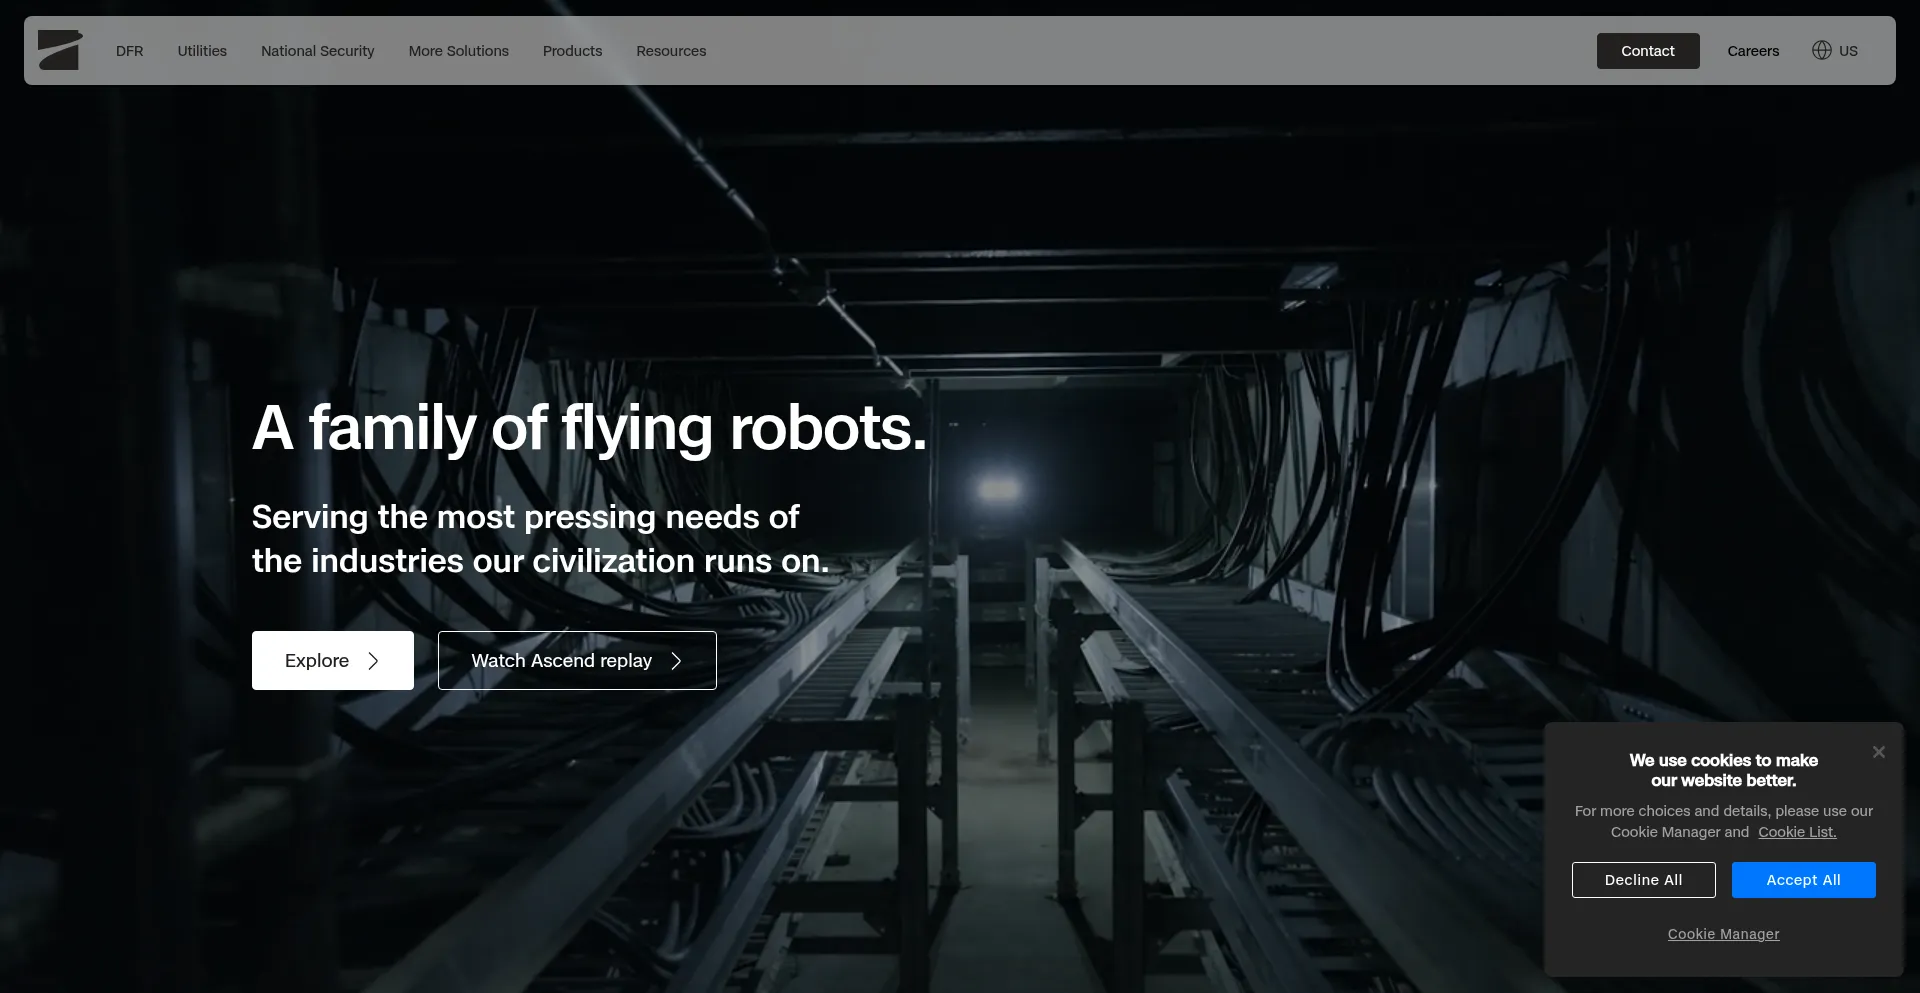Expand the National Security menu
Image resolution: width=1920 pixels, height=993 pixels.
(x=317, y=51)
